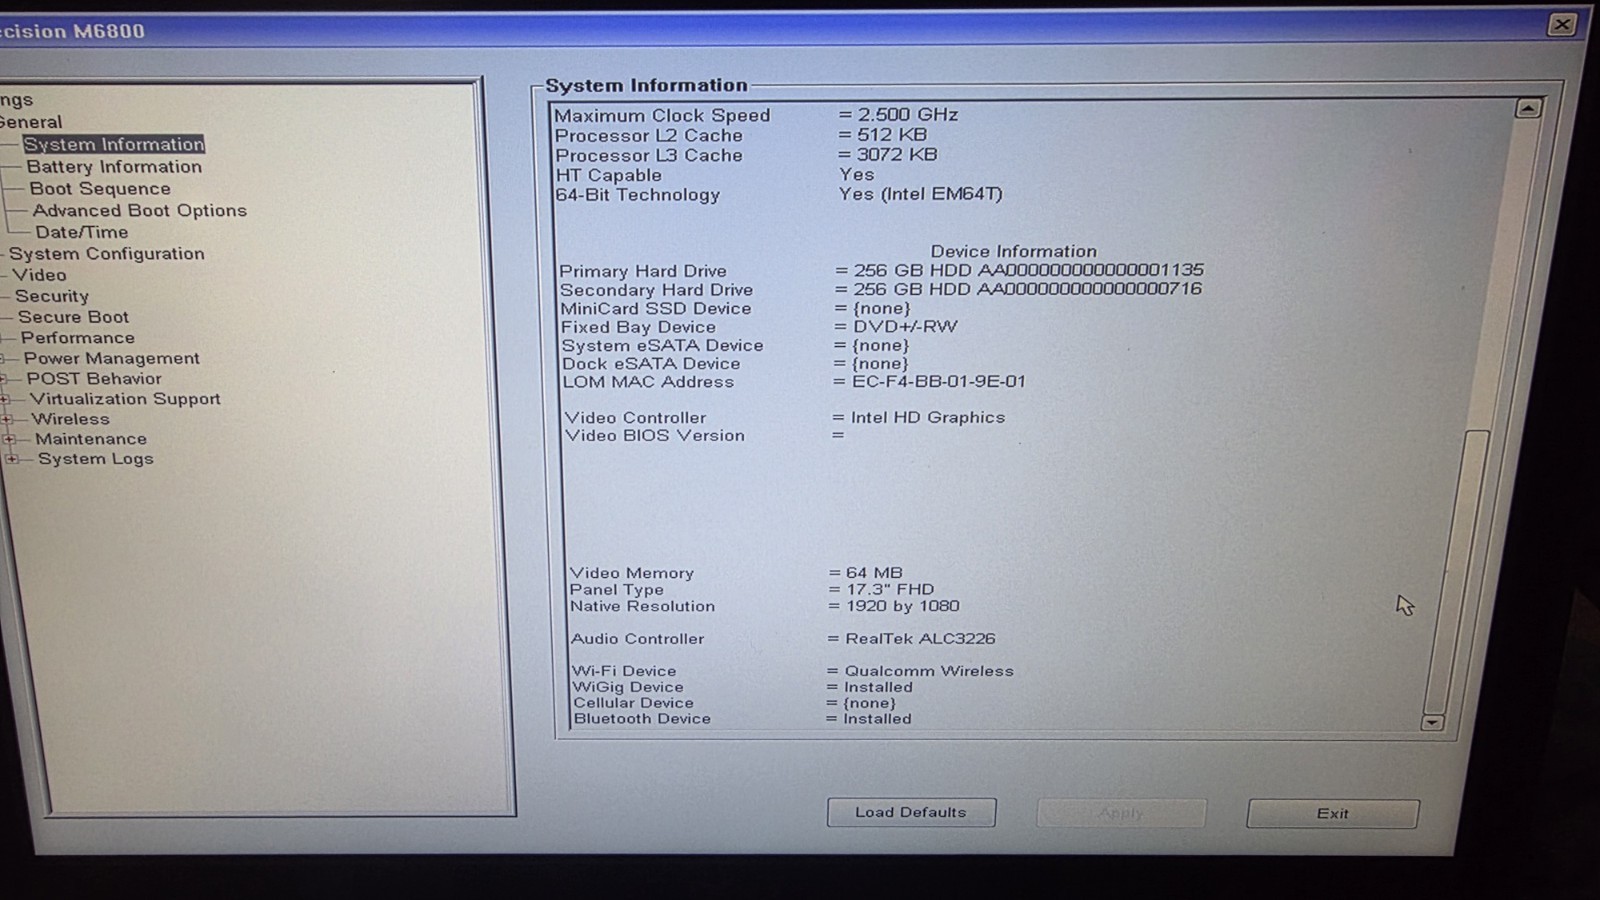Select Video category in tree
Viewport: 1600px width, 900px height.
tap(39, 275)
